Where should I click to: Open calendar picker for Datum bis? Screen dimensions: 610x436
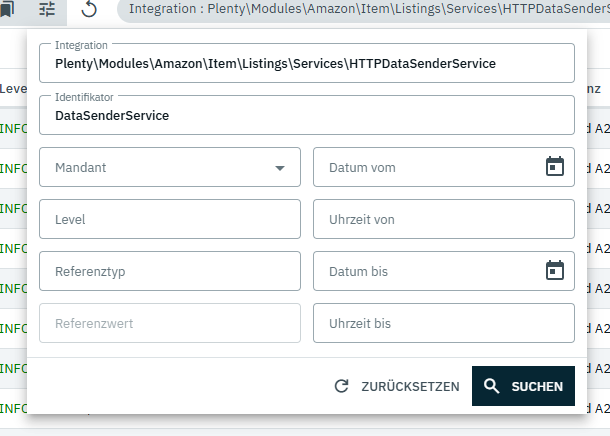[x=555, y=271]
